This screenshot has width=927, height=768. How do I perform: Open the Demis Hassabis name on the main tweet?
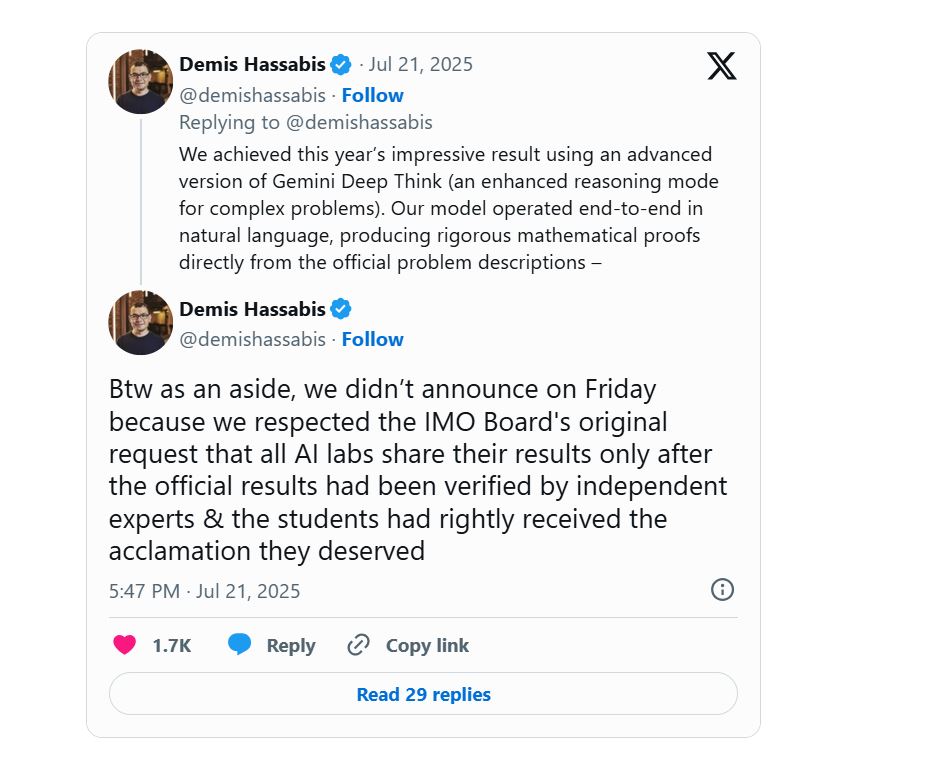point(252,308)
